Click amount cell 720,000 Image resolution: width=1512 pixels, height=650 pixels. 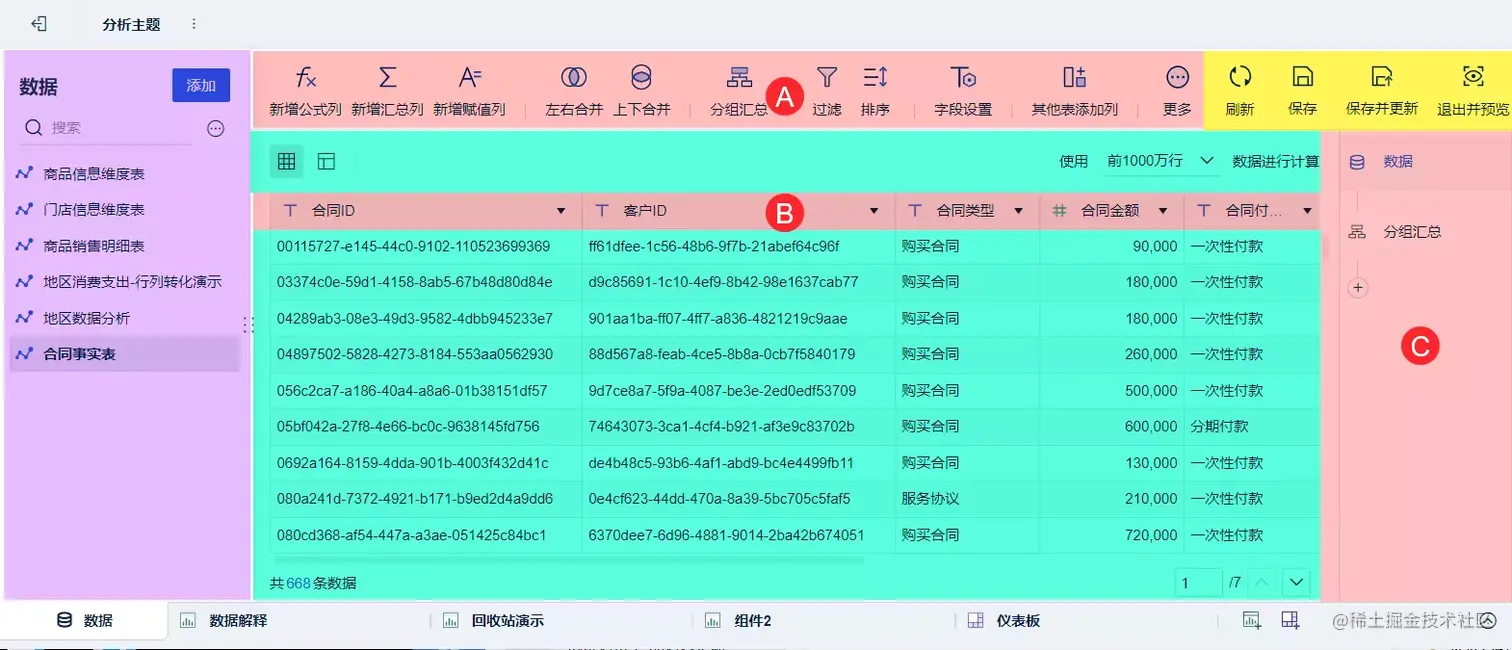coord(1112,535)
